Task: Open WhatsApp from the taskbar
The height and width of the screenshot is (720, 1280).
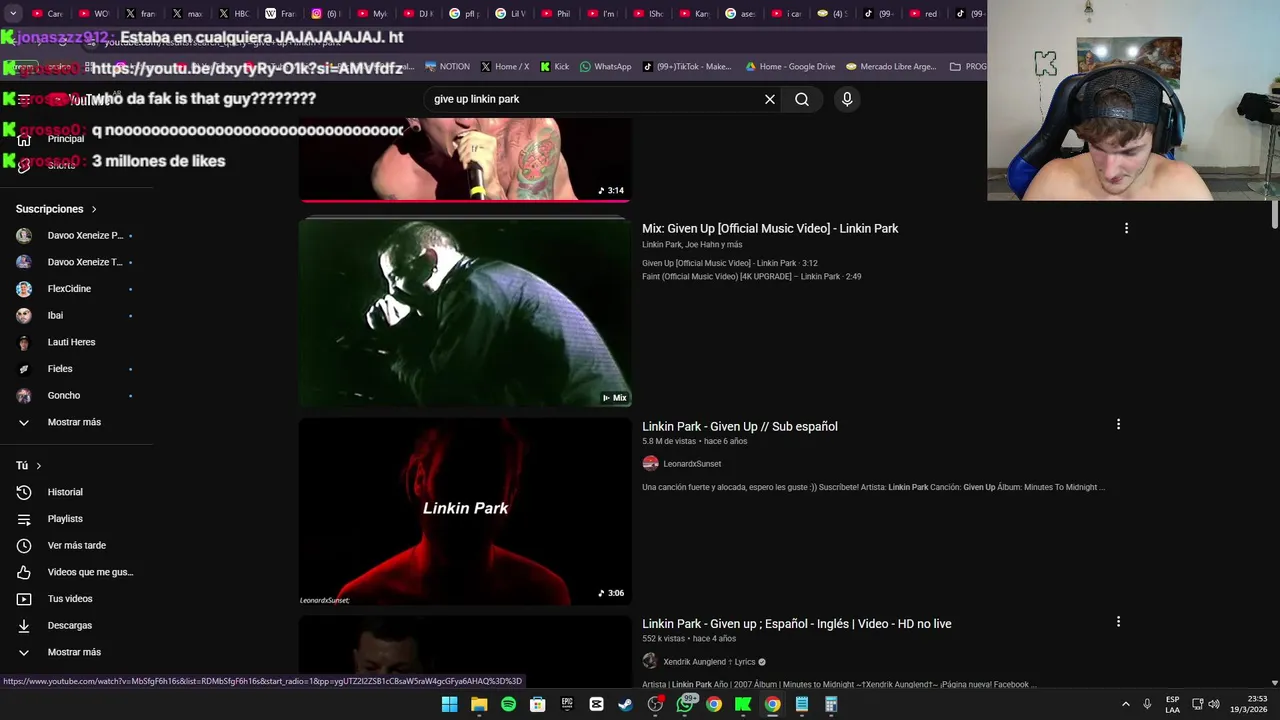Action: (685, 704)
